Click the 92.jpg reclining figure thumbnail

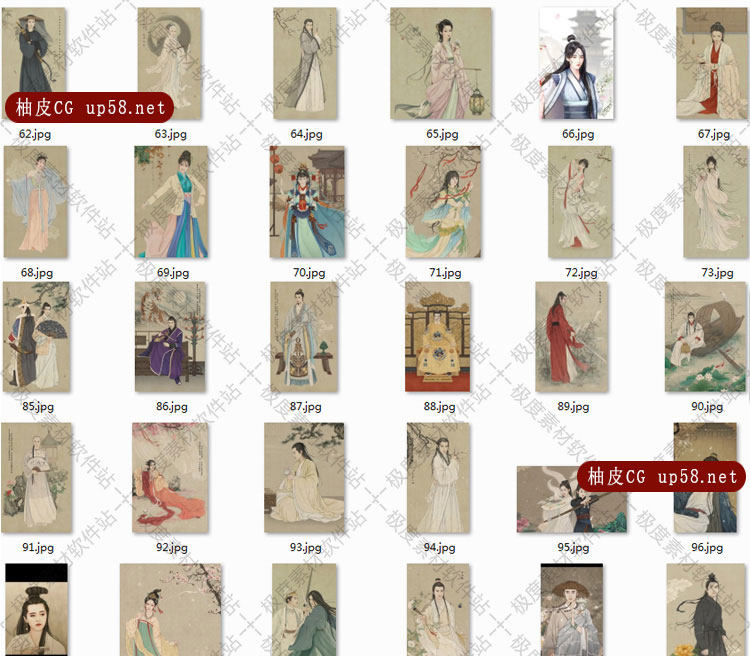(170, 478)
